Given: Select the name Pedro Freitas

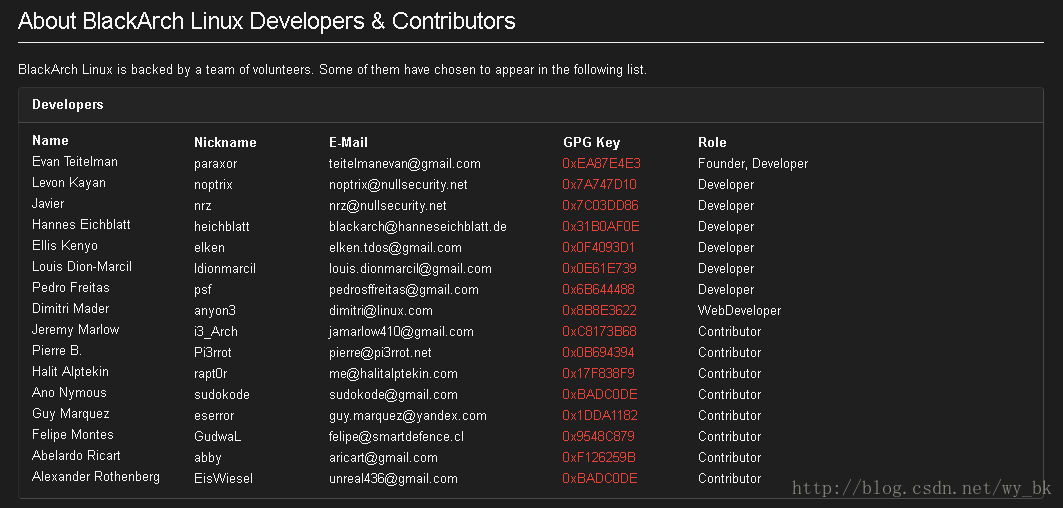Looking at the screenshot, I should click(71, 288).
